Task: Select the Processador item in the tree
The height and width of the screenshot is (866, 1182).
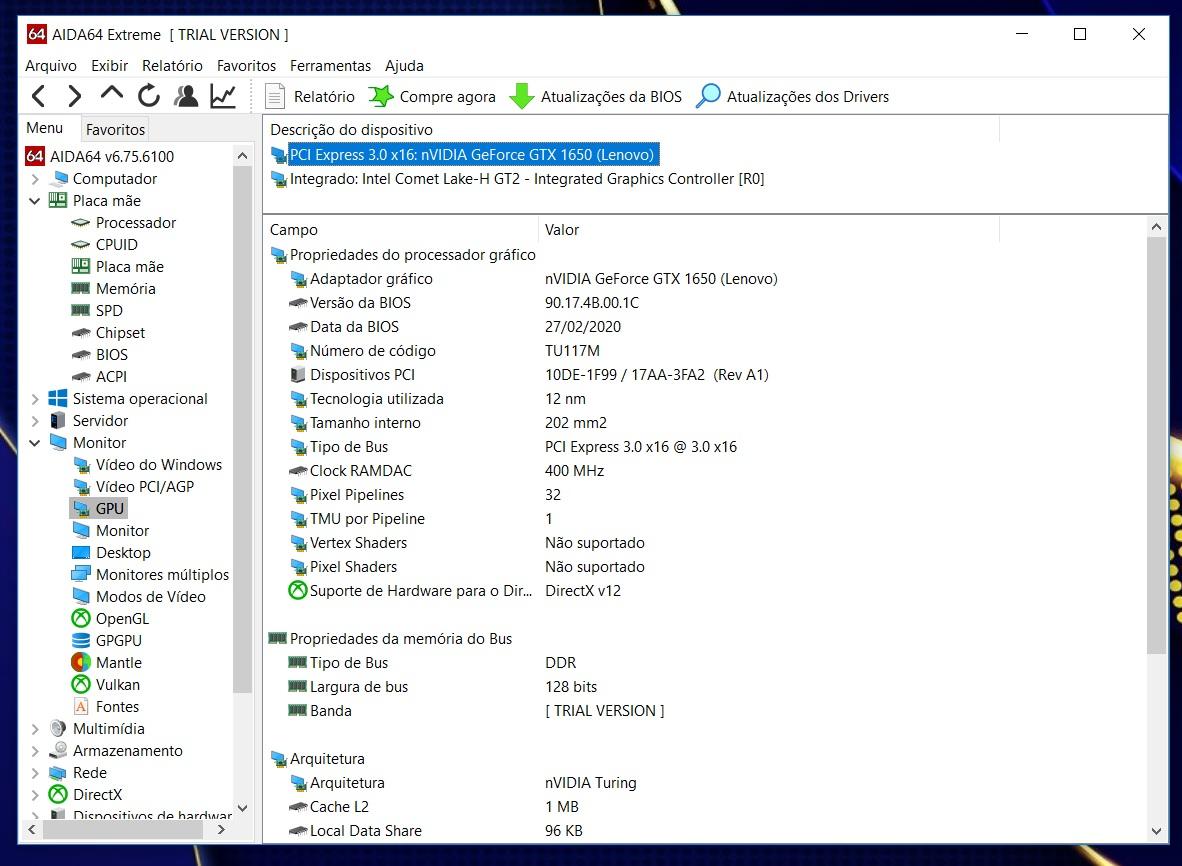Action: pos(136,222)
